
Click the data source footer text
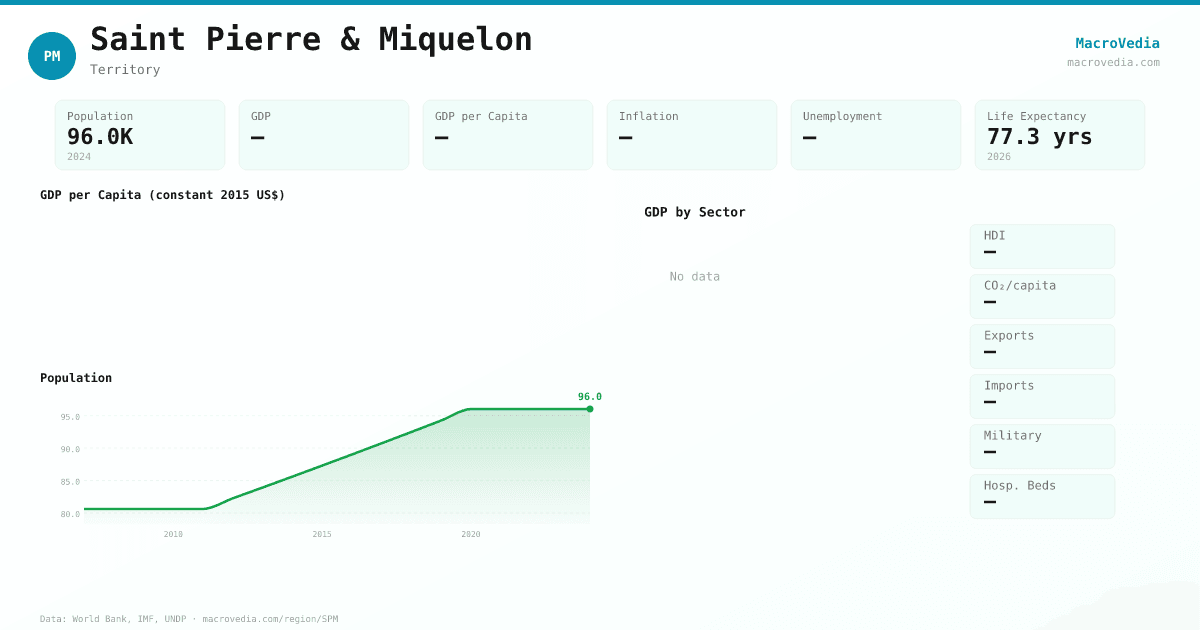pos(189,619)
